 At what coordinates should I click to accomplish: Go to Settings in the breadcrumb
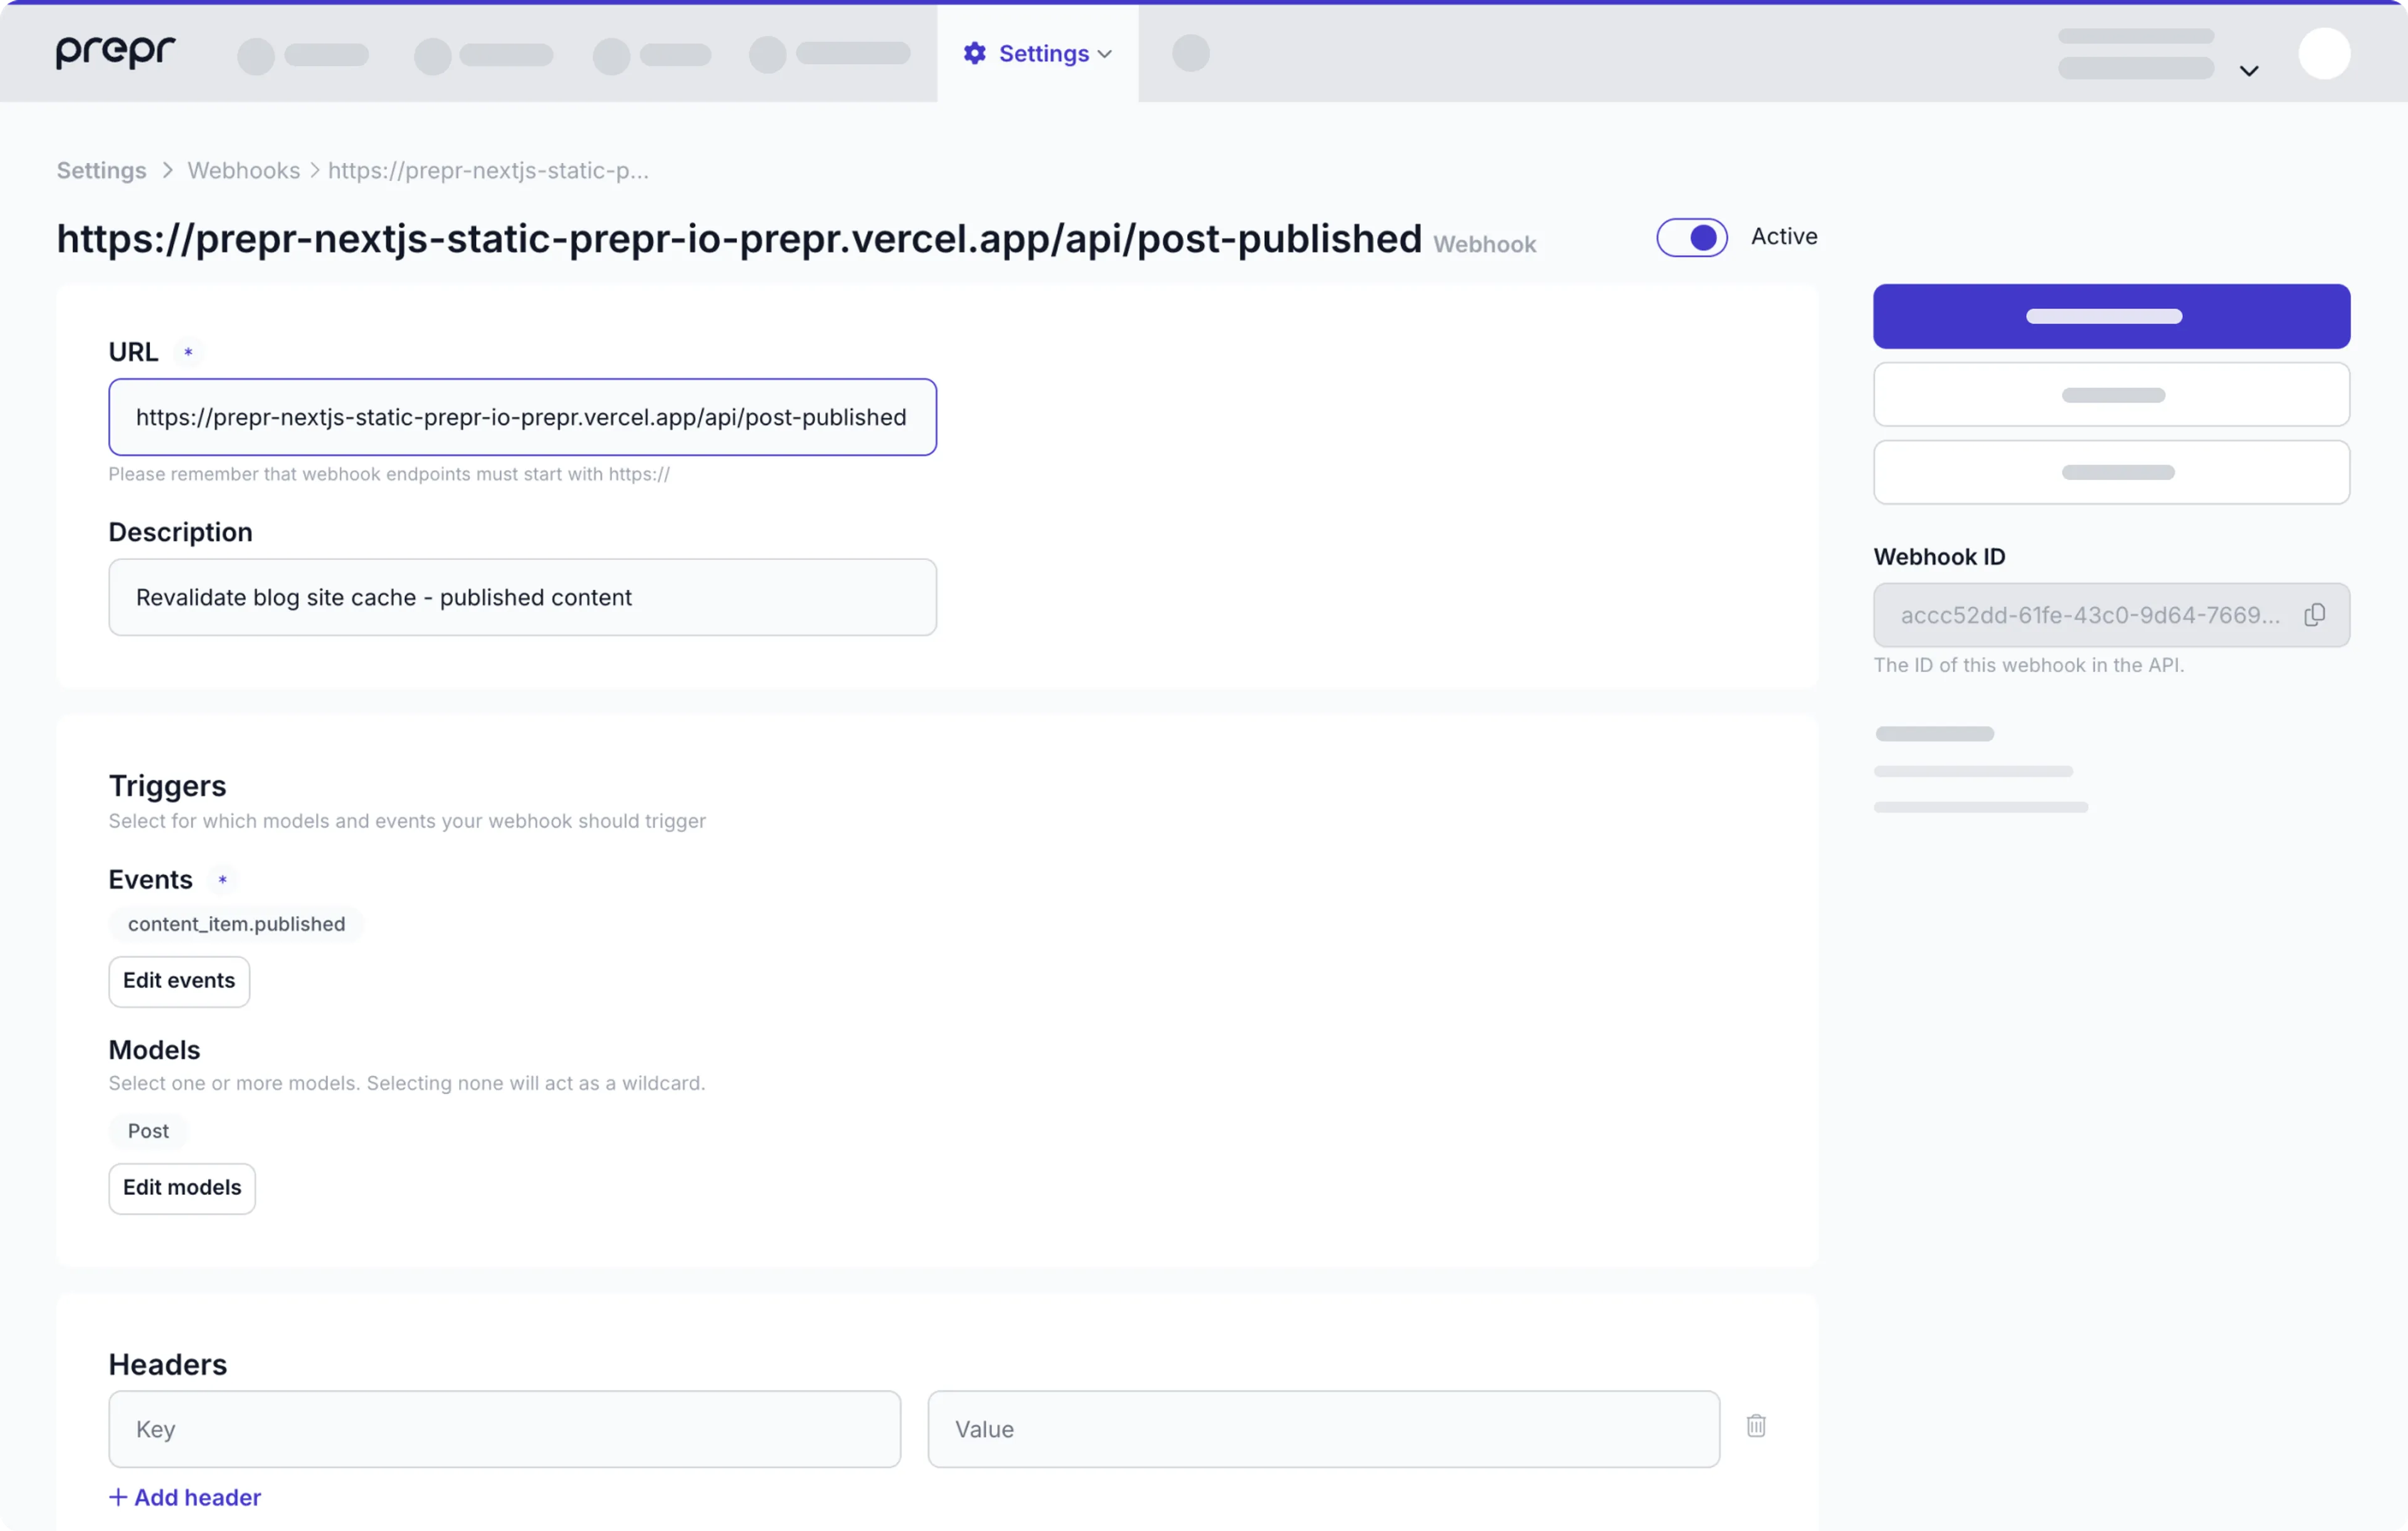click(x=101, y=170)
